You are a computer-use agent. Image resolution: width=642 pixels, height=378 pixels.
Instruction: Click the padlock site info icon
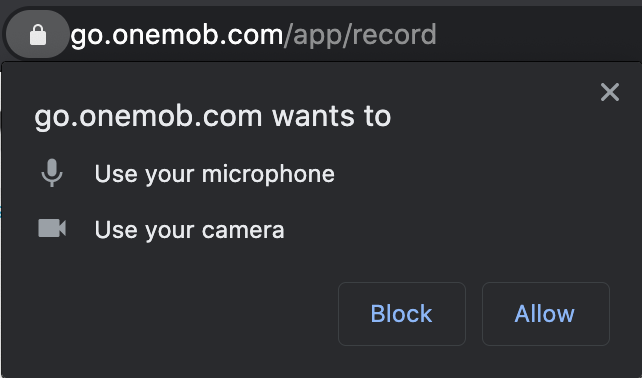[x=38, y=34]
